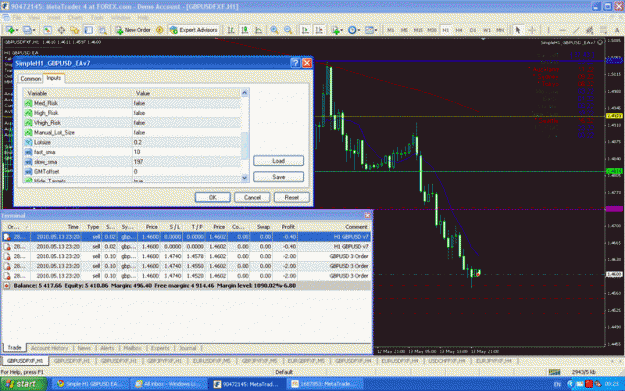Select the vertical line drawing tool
The image size is (625, 391).
548,30
